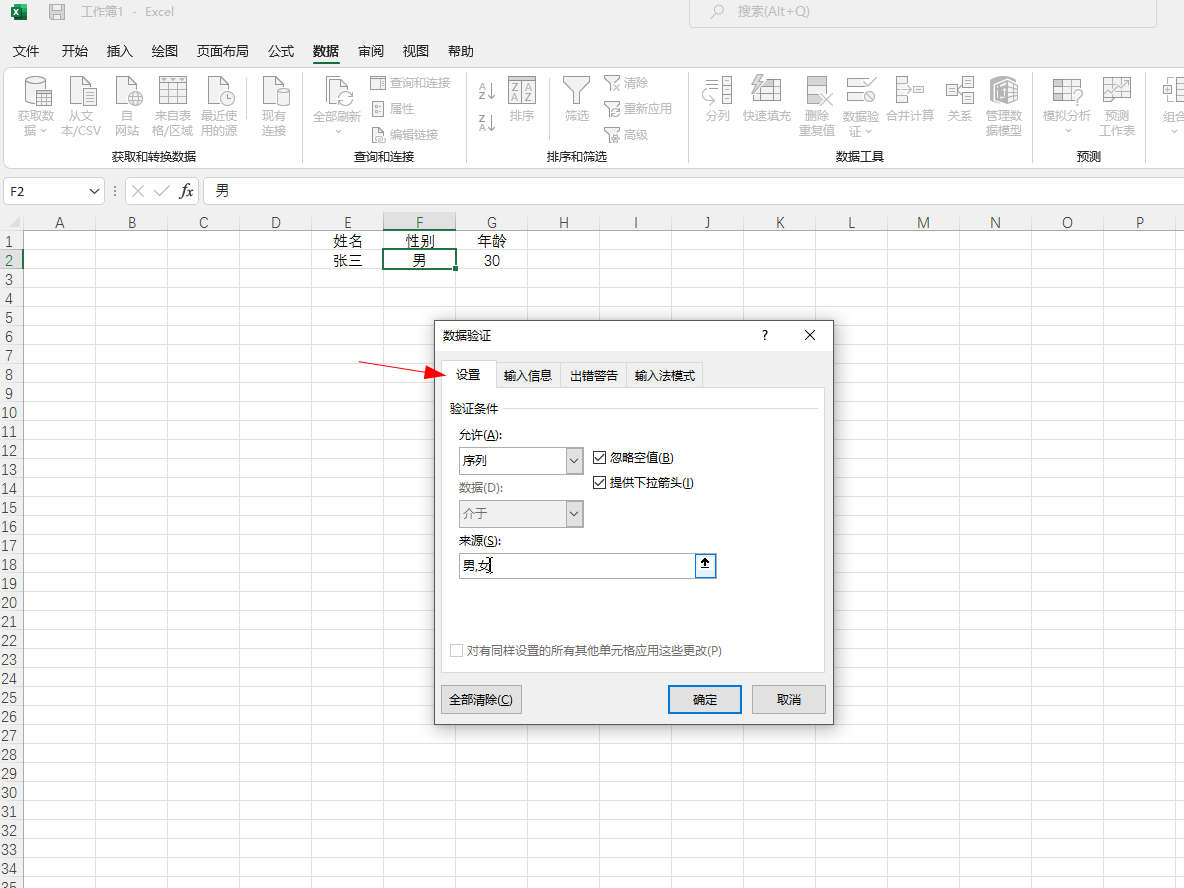Open the Insert (插入) ribbon tab
This screenshot has width=1184, height=888.
(x=119, y=51)
